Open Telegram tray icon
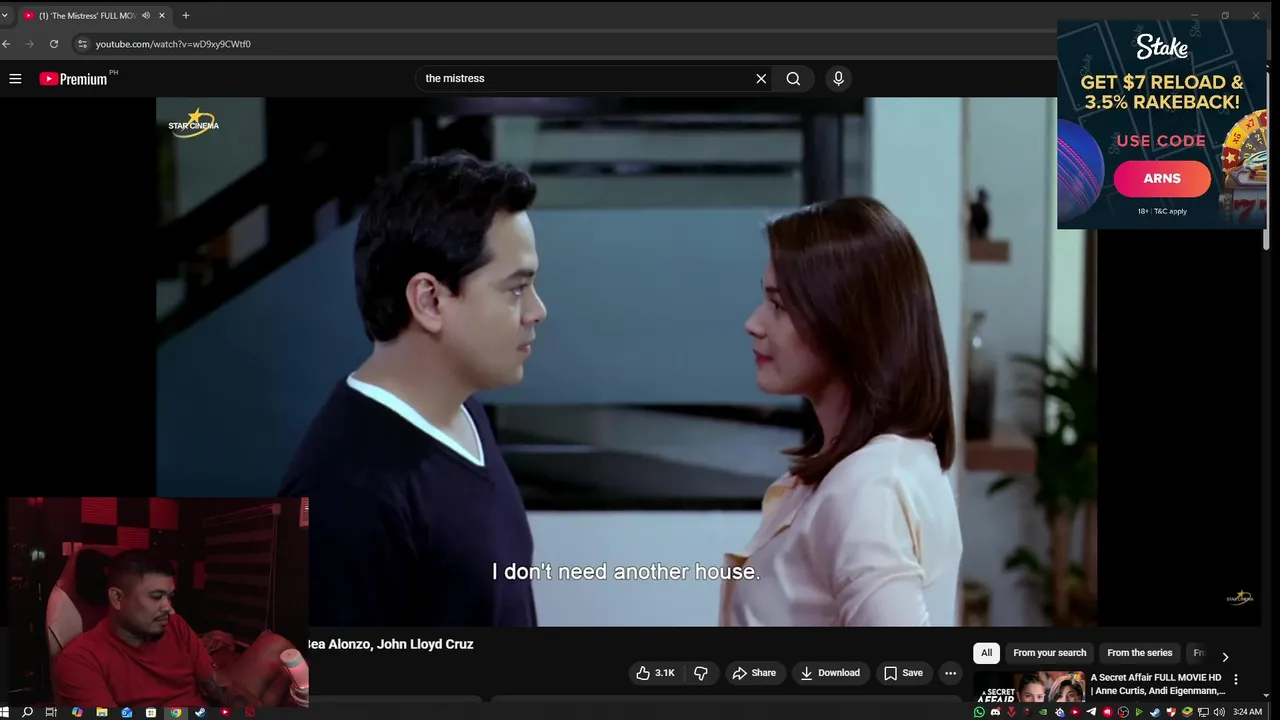Viewport: 1280px width, 720px height. (x=1091, y=712)
